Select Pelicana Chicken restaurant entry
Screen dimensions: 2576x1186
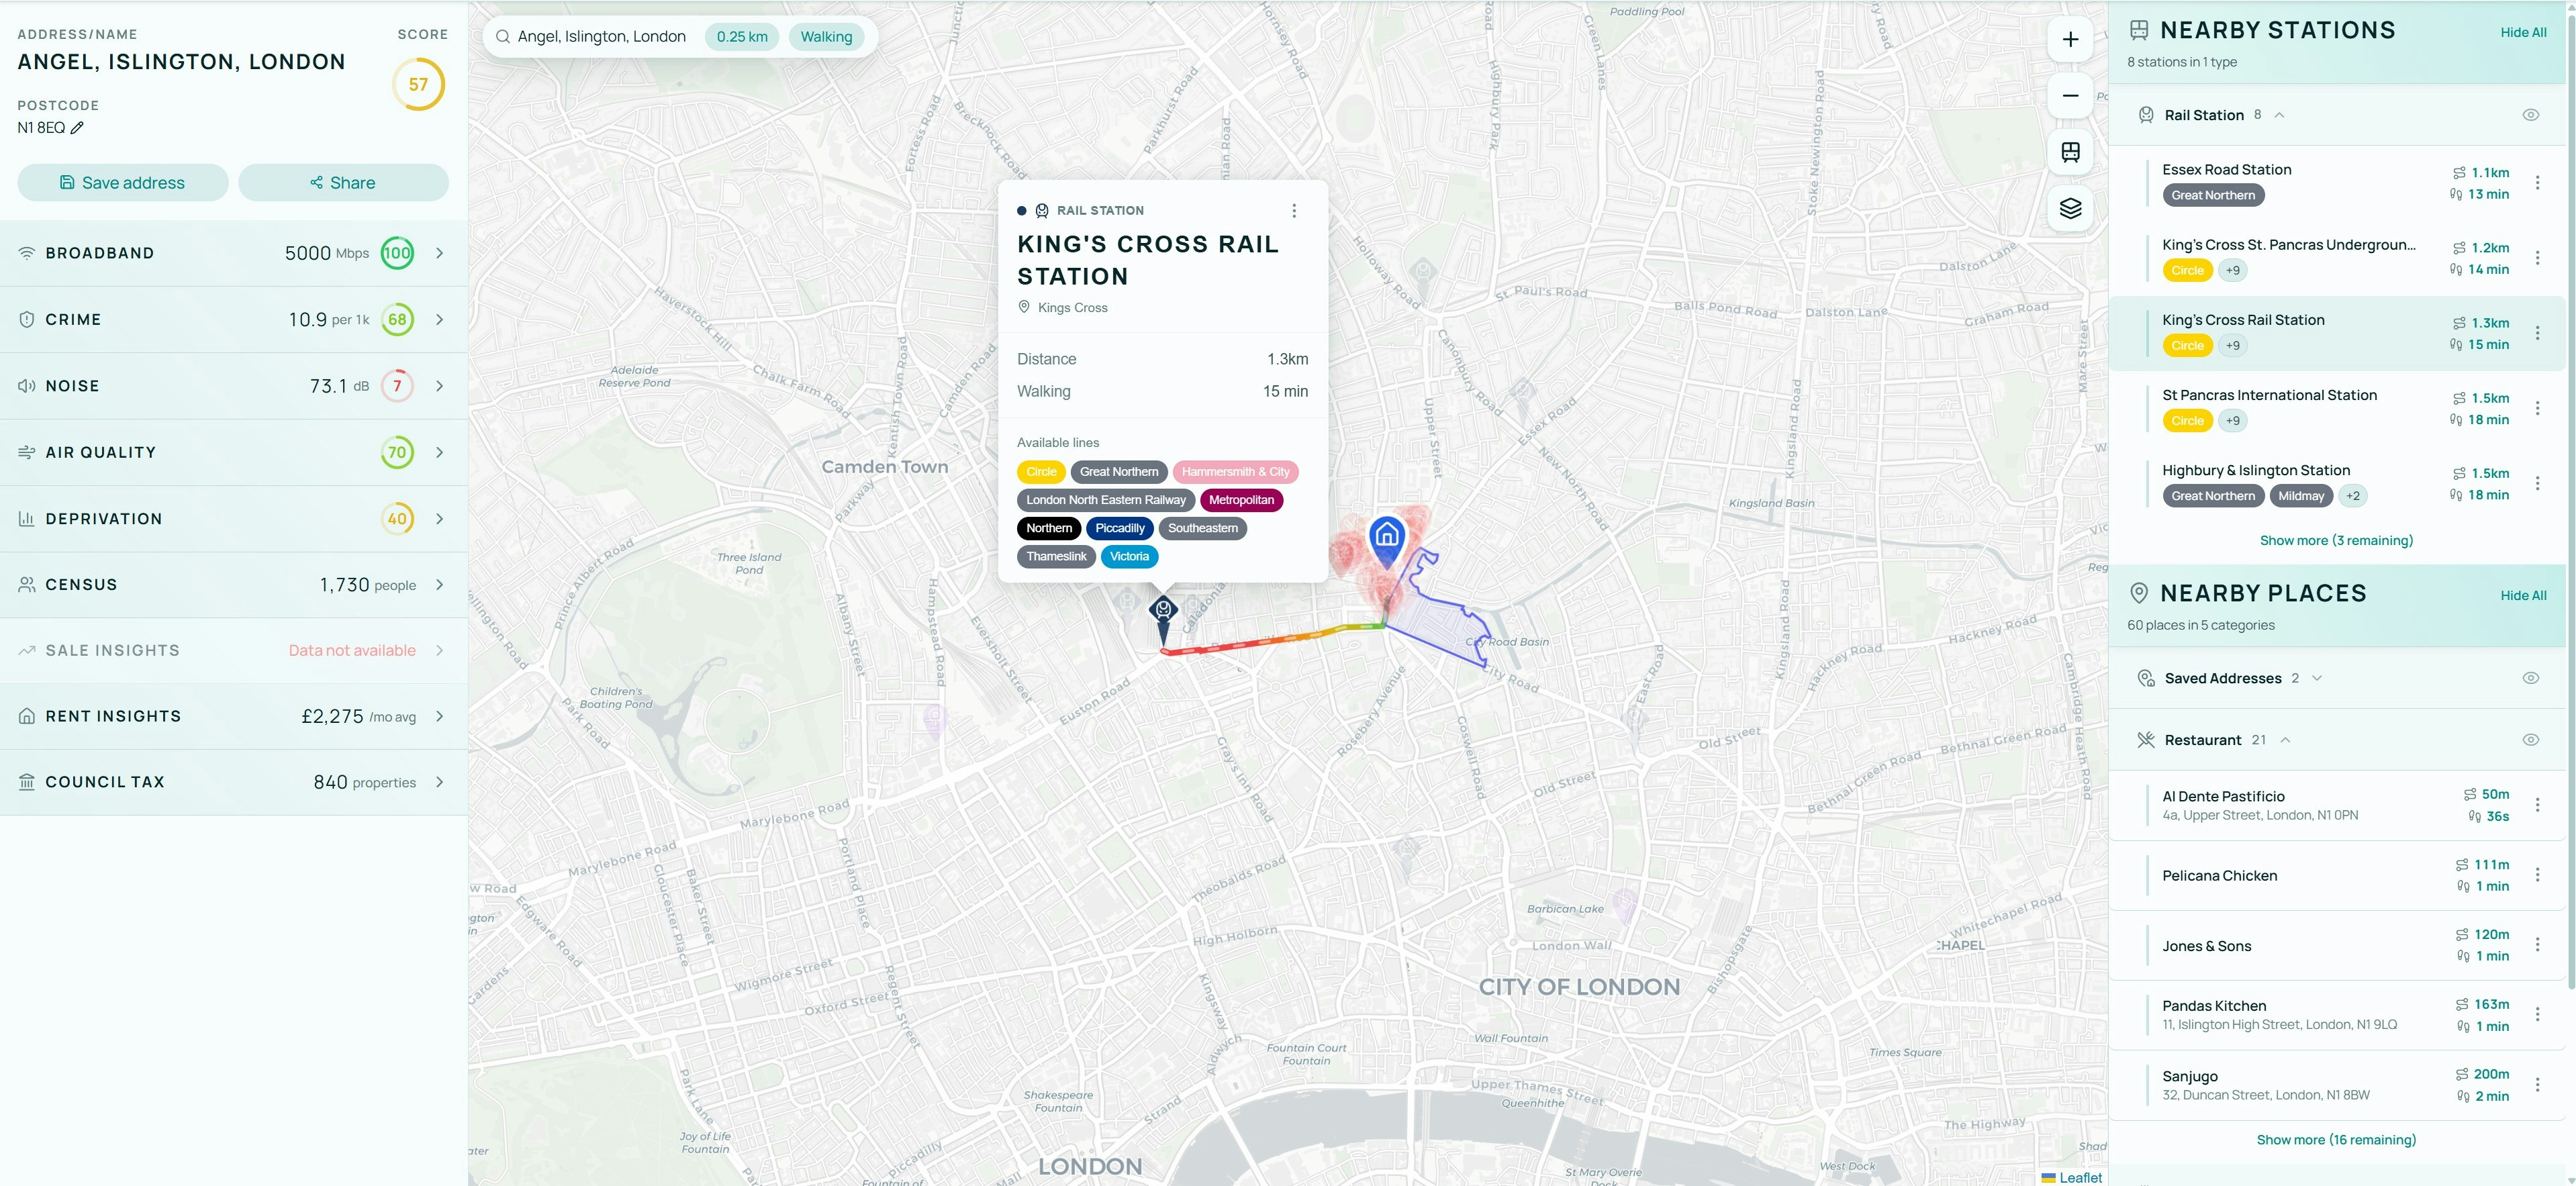[2336, 876]
